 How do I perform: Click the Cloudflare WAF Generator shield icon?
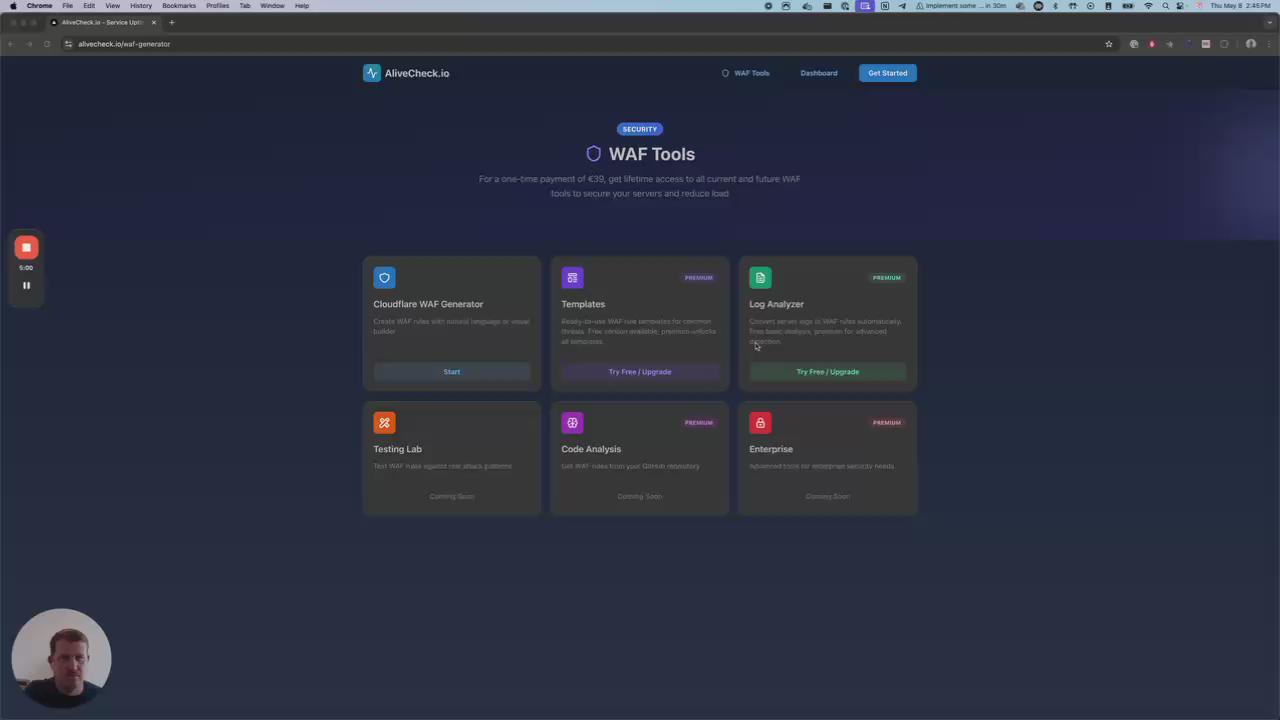point(384,278)
